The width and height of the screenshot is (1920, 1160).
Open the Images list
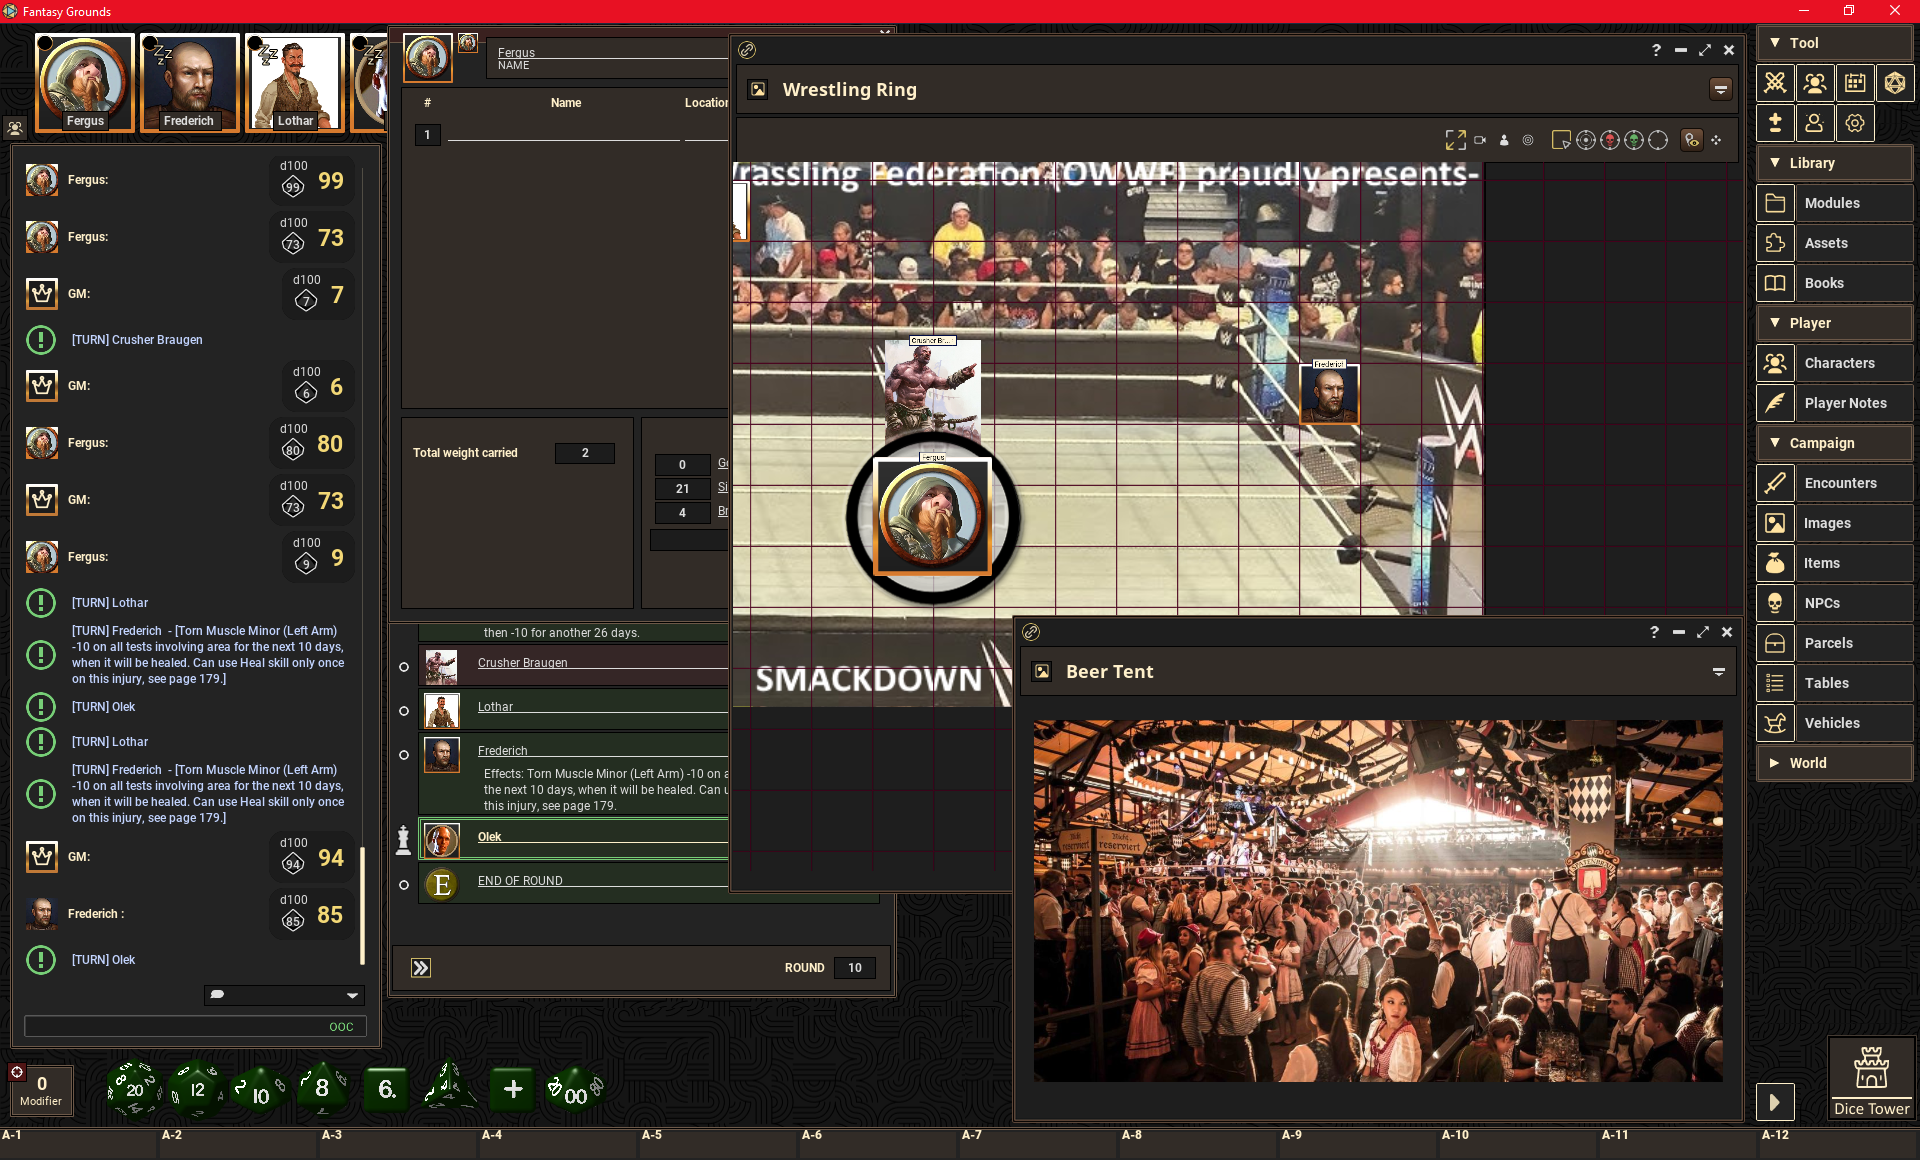tap(1834, 523)
